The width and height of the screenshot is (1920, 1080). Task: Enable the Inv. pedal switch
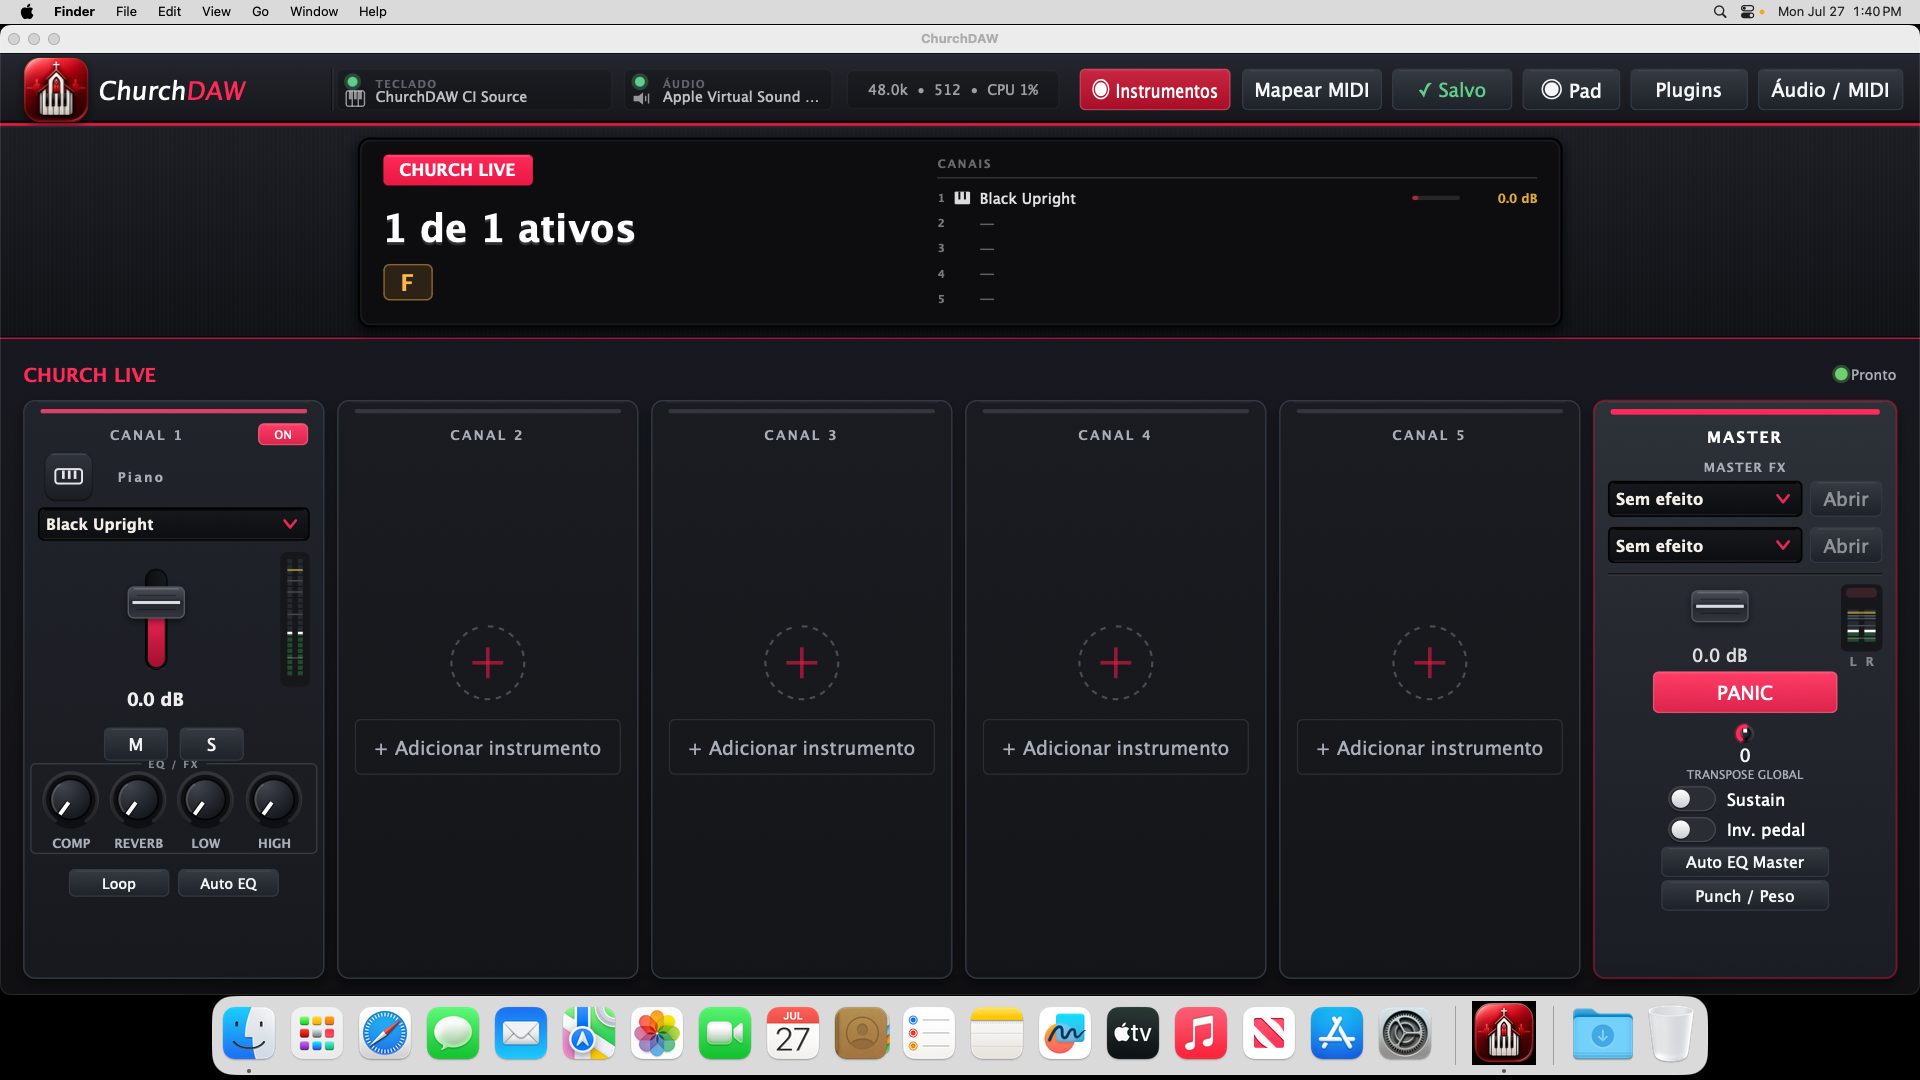1691,829
